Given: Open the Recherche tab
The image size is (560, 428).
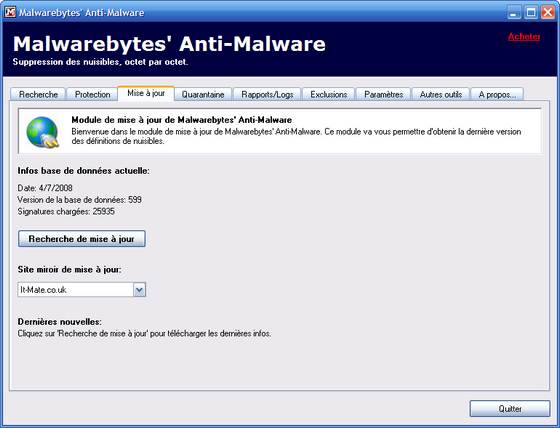Looking at the screenshot, I should point(38,95).
